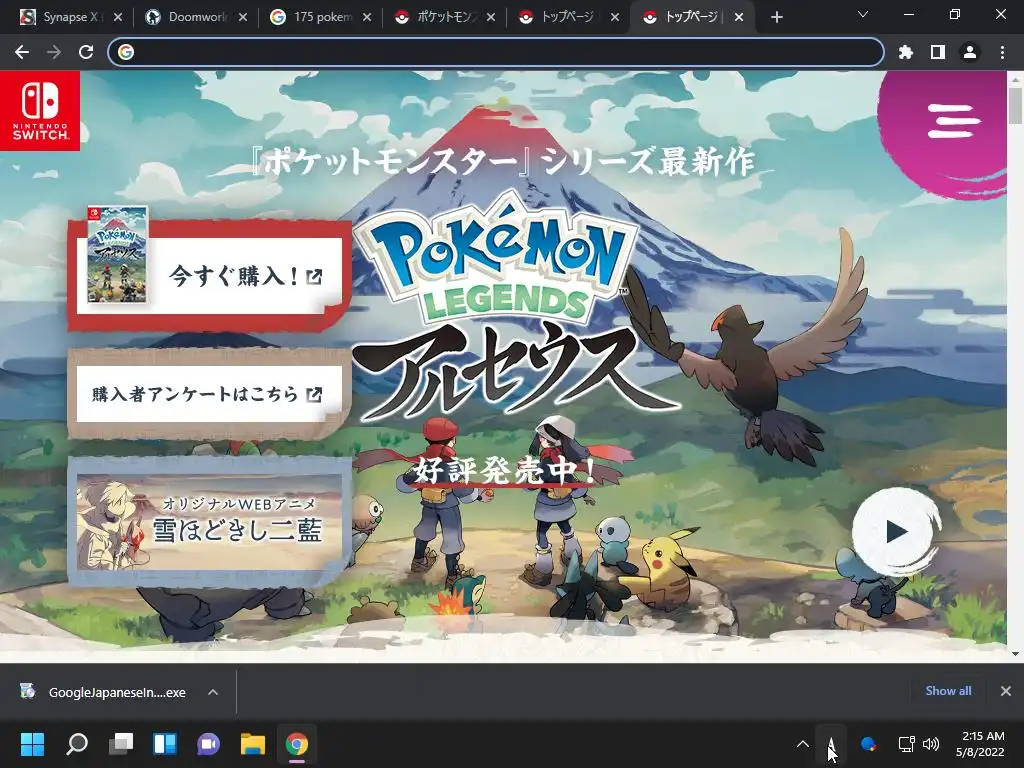This screenshot has height=768, width=1024.
Task: Play the trailer video button
Action: click(896, 531)
